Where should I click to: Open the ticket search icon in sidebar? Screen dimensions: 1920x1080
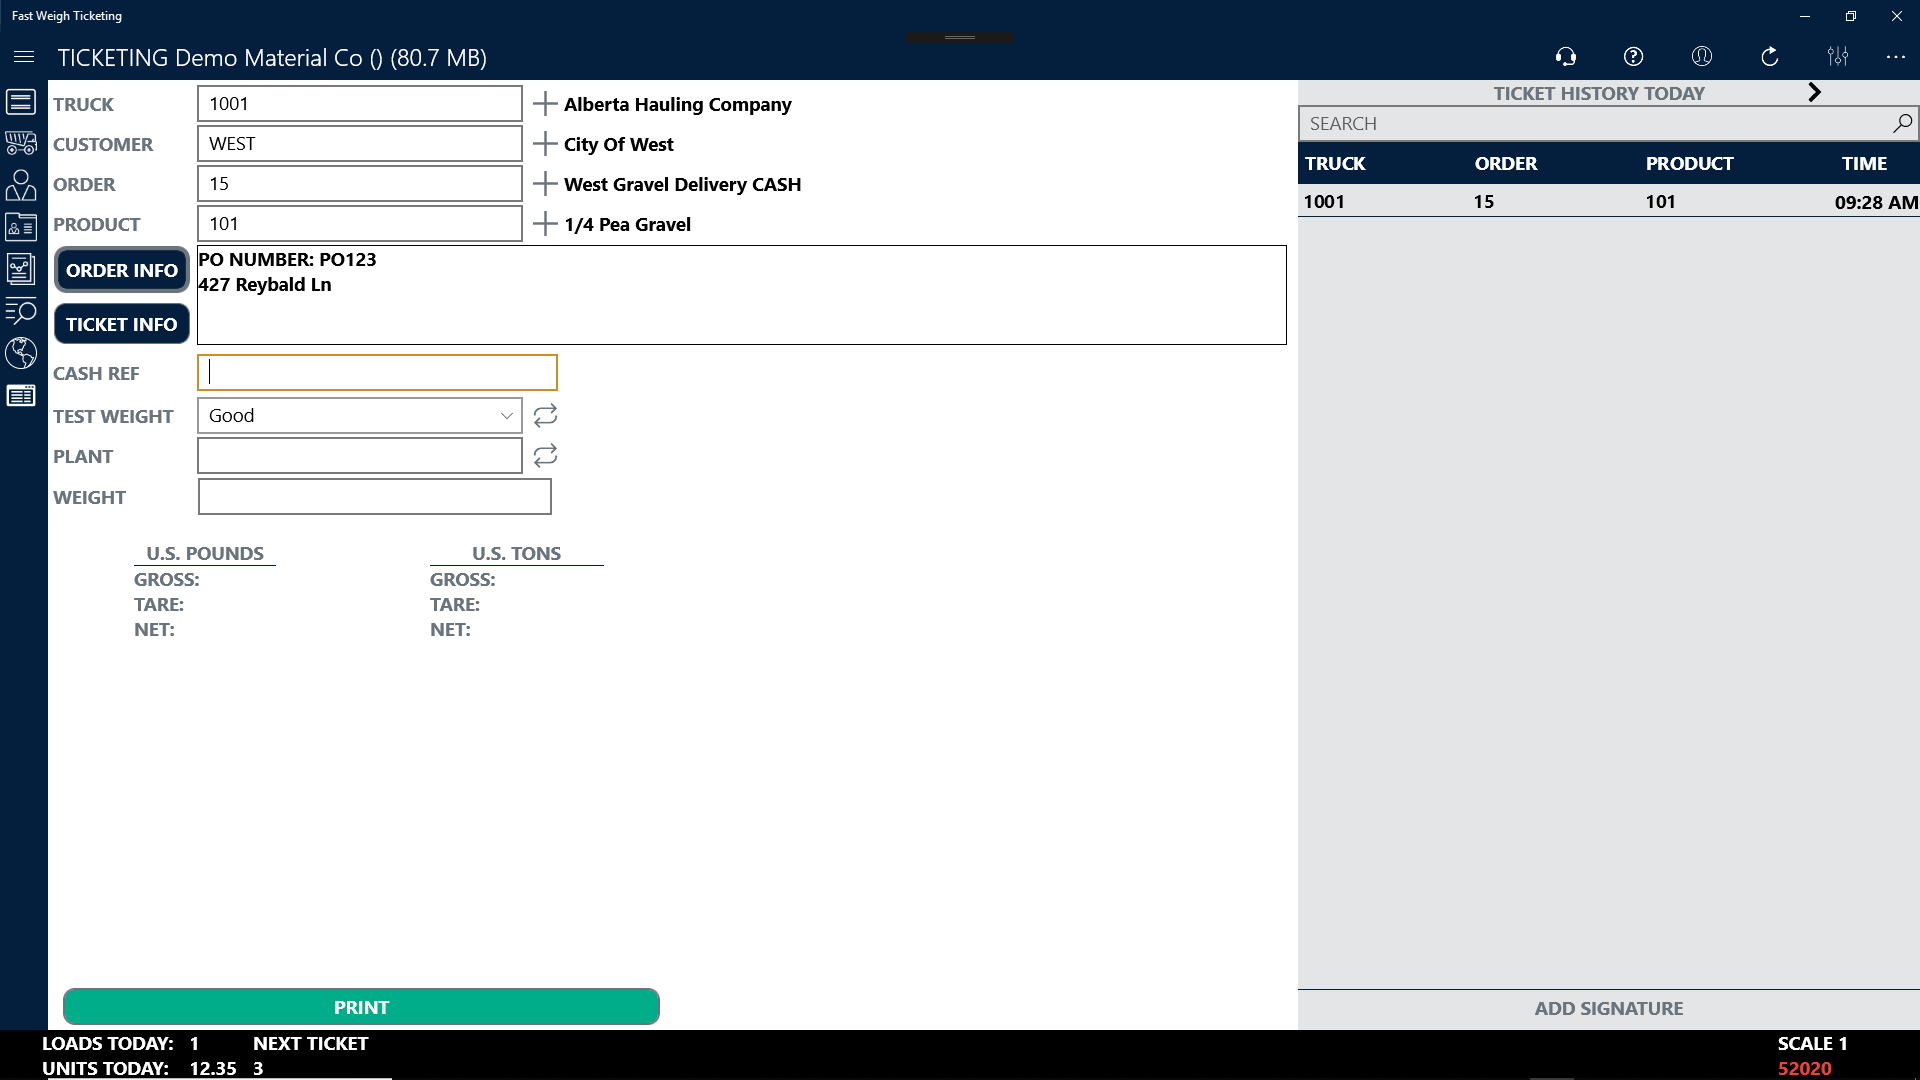click(21, 311)
